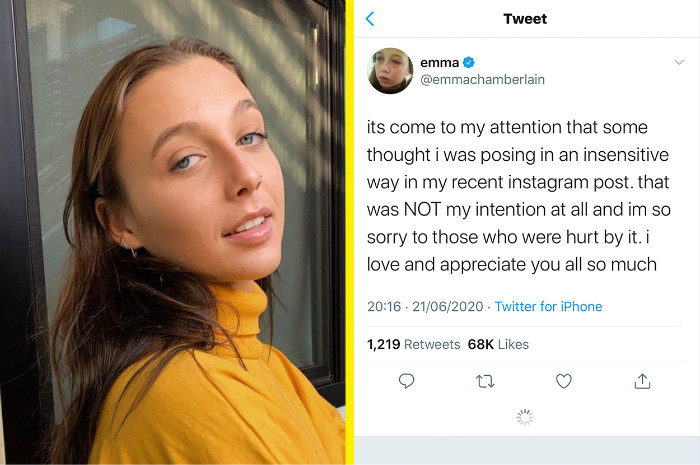Click the @emmachamberlain handle
This screenshot has width=700, height=465.
482,80
